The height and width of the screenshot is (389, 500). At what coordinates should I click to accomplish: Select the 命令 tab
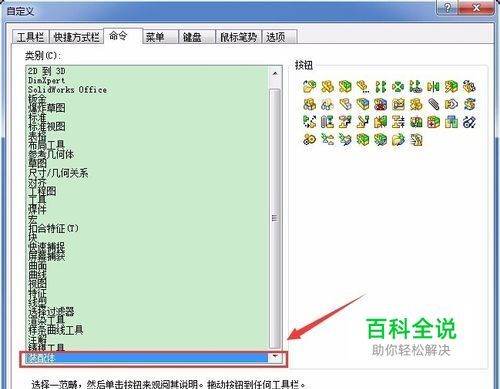(x=123, y=36)
